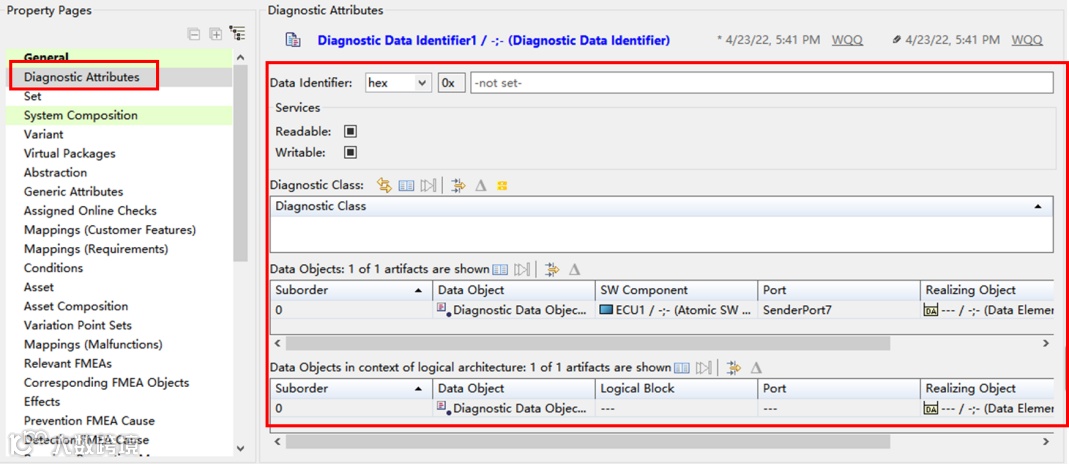
Task: Click the yellow square icon after the Diagnostic Class toolbar
Action: pos(502,185)
